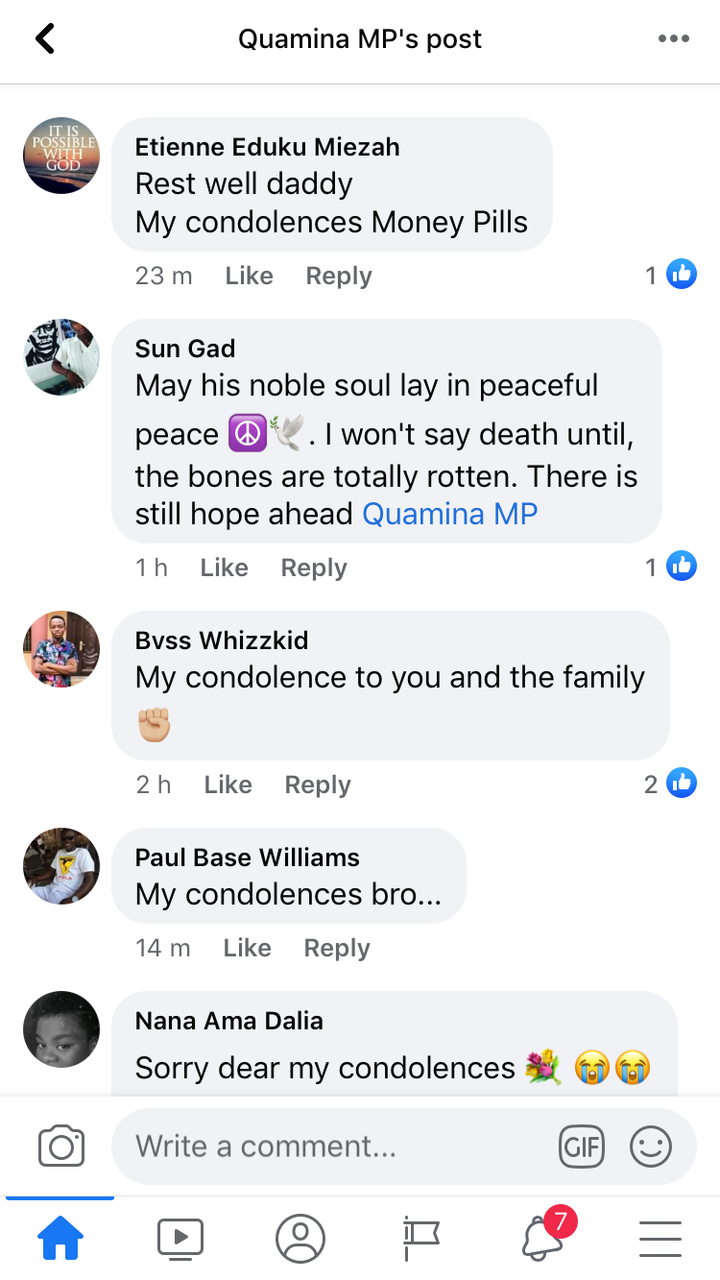
Task: Open the hamburger menu tab
Action: (x=660, y=1240)
